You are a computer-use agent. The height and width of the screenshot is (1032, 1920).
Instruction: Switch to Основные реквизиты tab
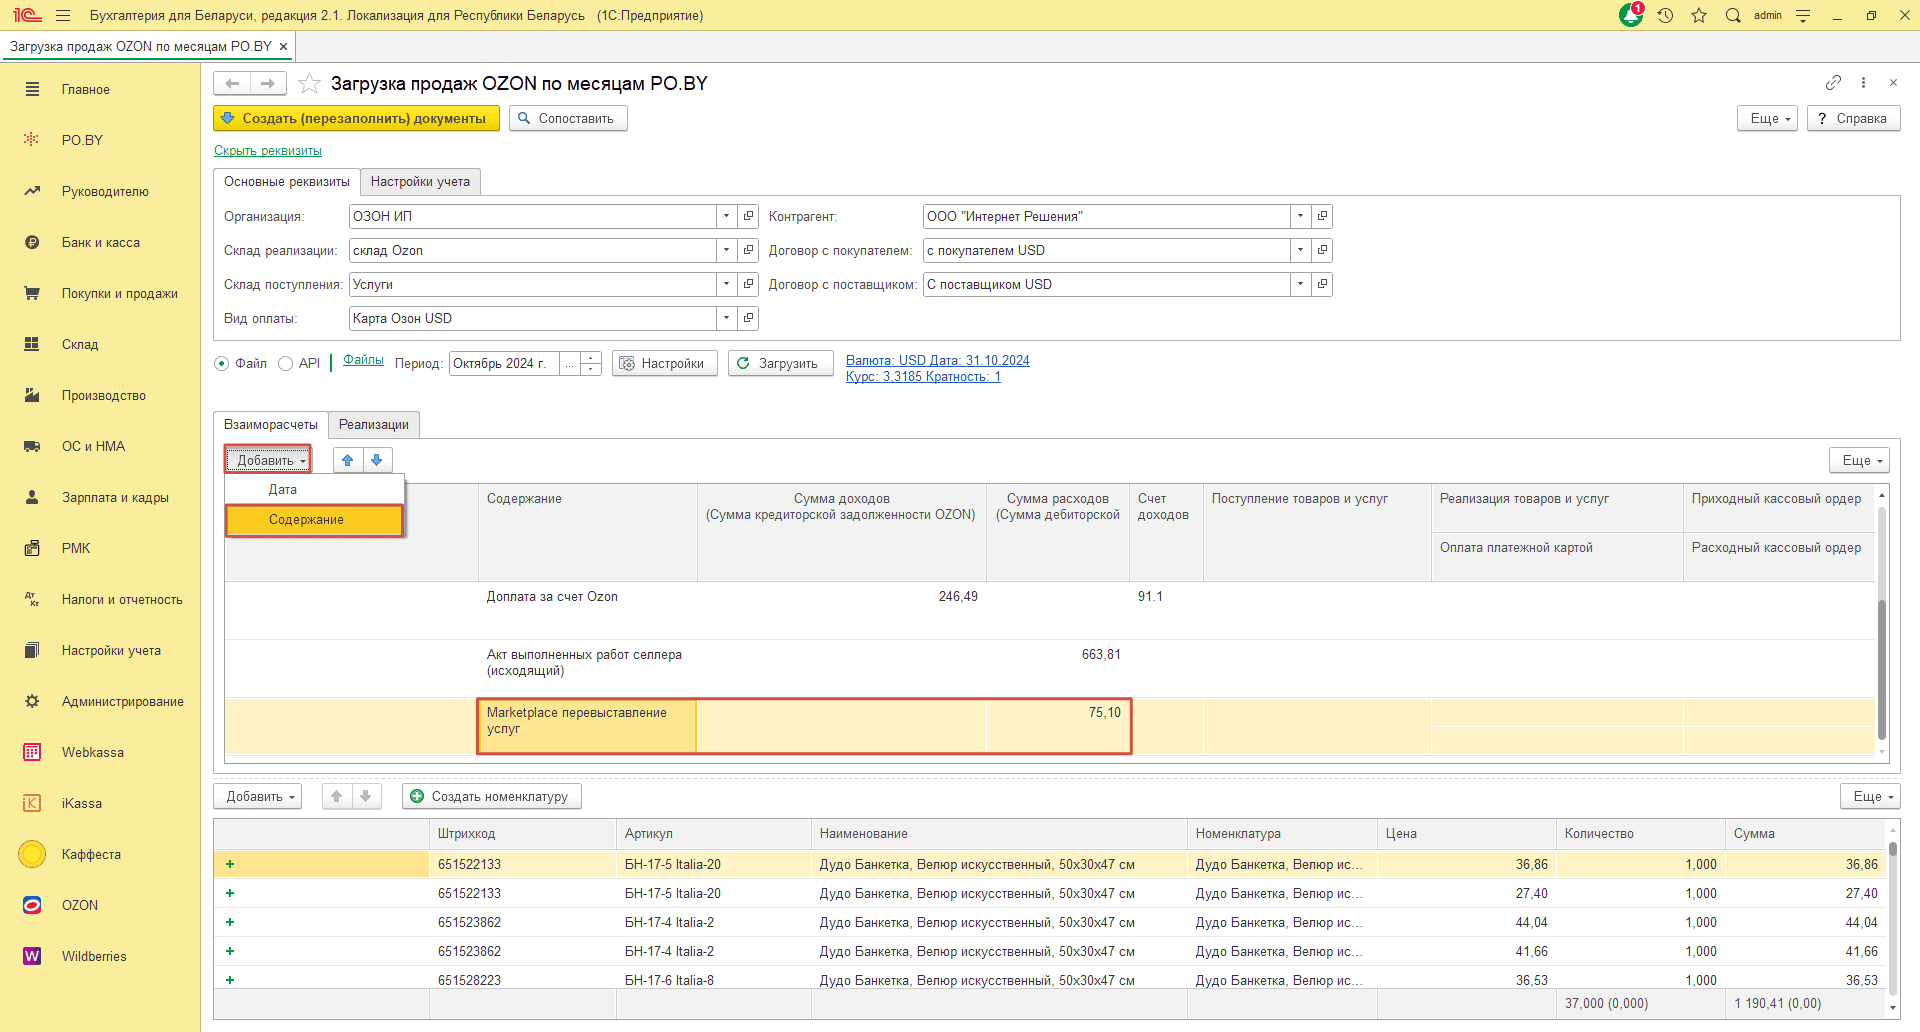pos(287,181)
